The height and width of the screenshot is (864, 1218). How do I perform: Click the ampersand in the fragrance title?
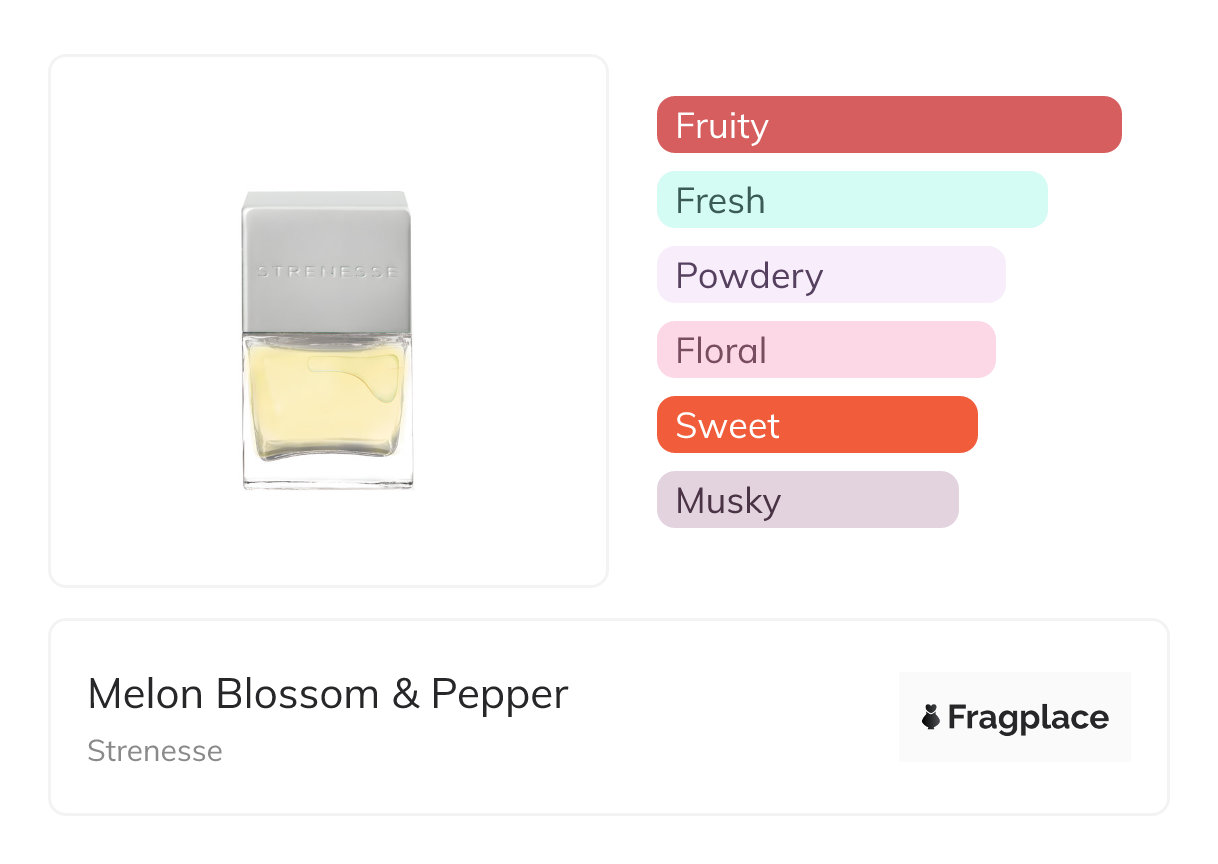[x=405, y=694]
